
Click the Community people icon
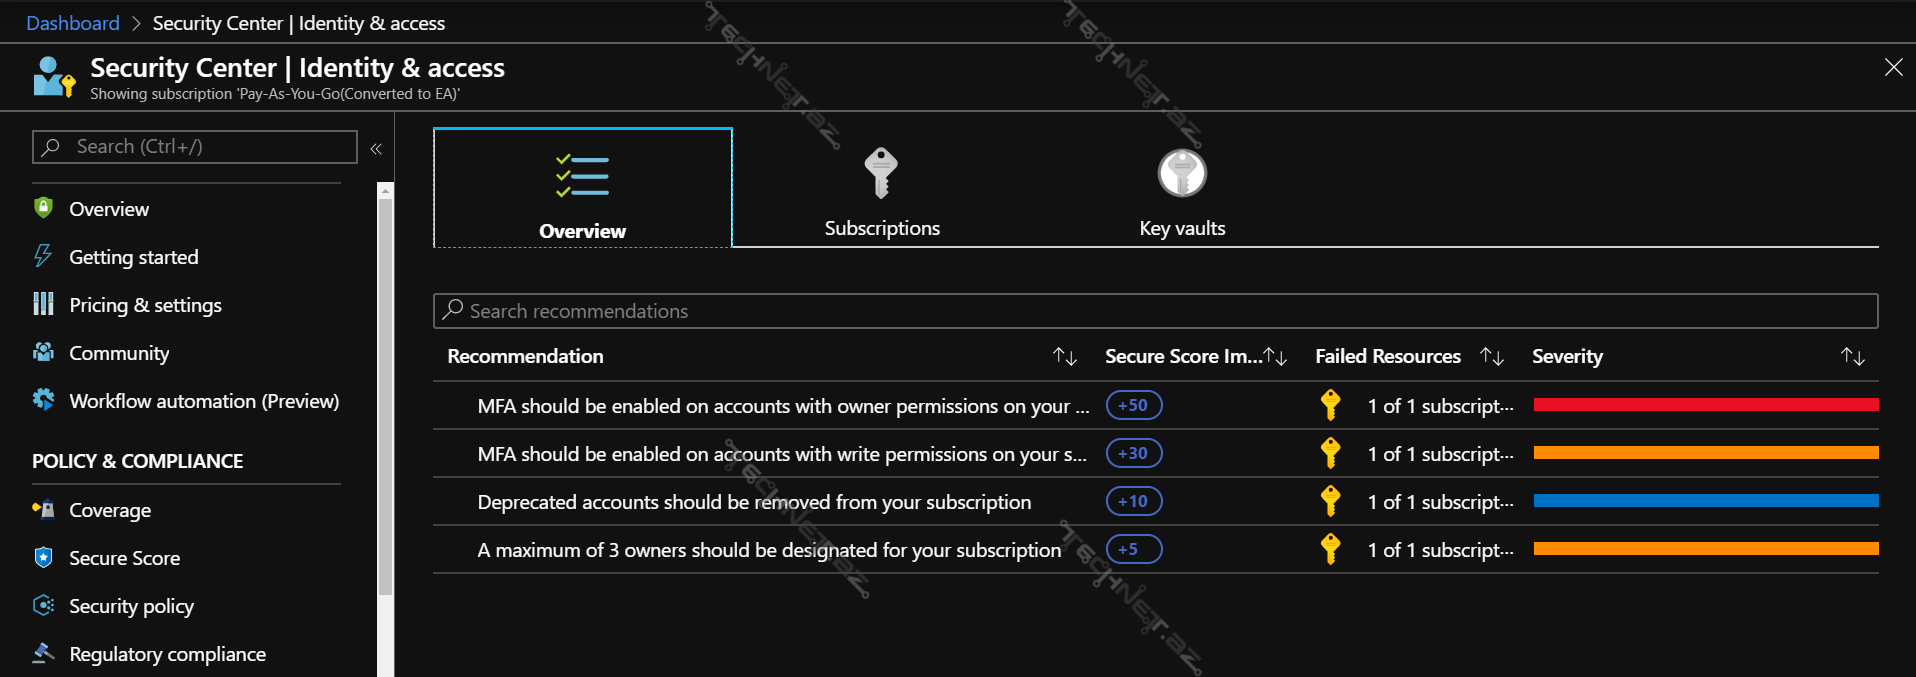tap(43, 352)
